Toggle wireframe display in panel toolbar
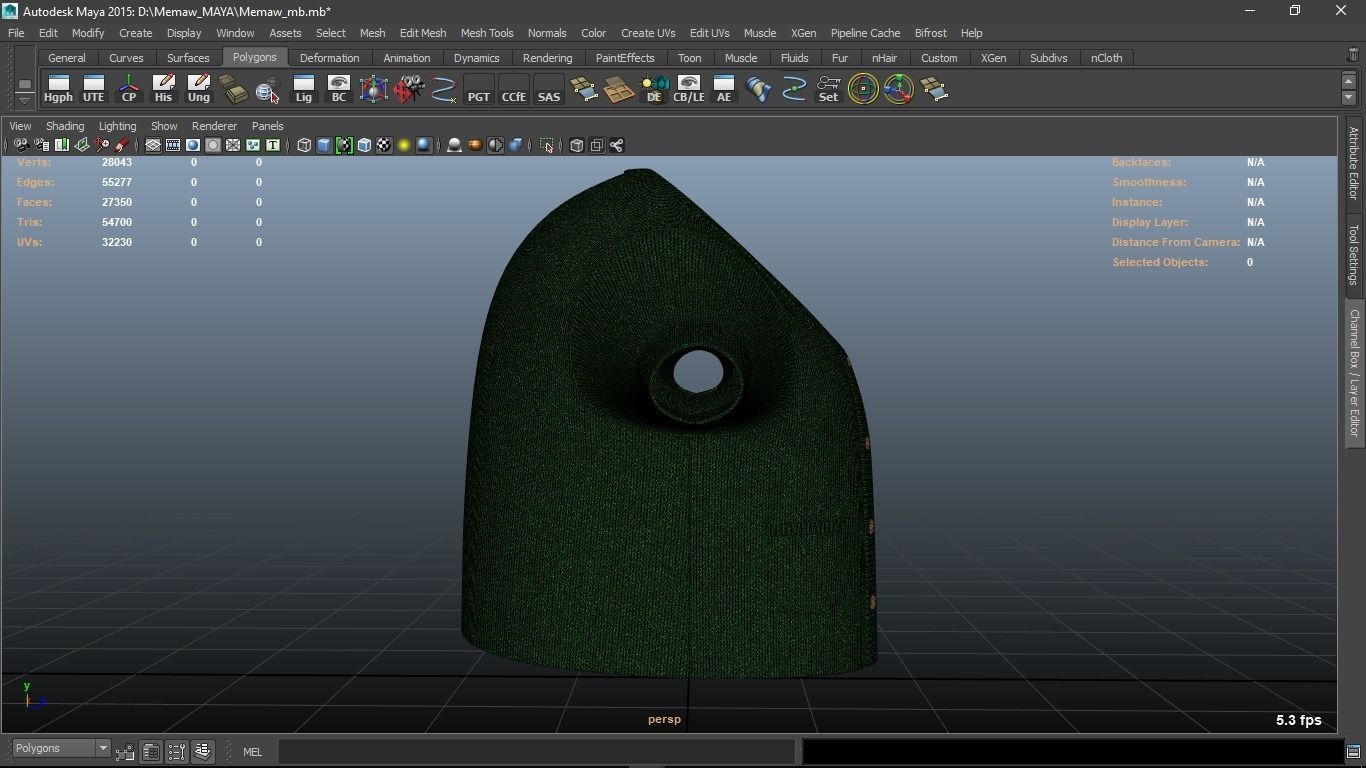This screenshot has height=768, width=1366. (x=304, y=145)
